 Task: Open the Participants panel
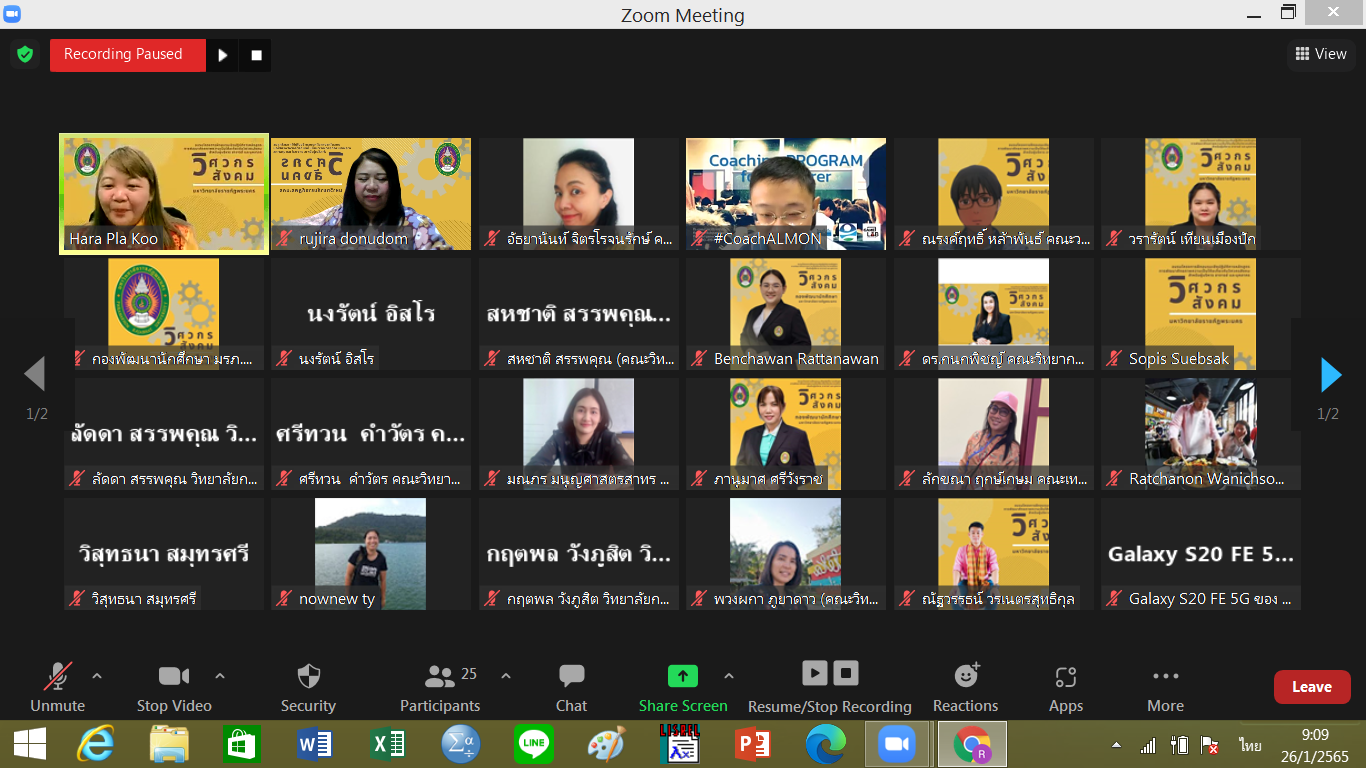point(440,677)
